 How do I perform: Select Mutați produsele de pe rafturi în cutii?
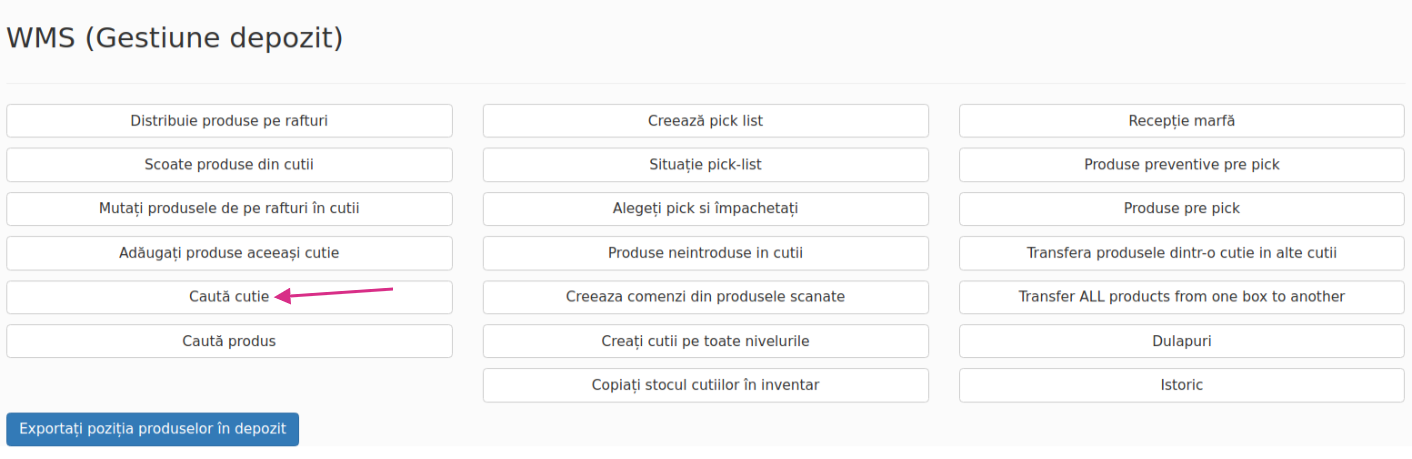[x=229, y=209]
